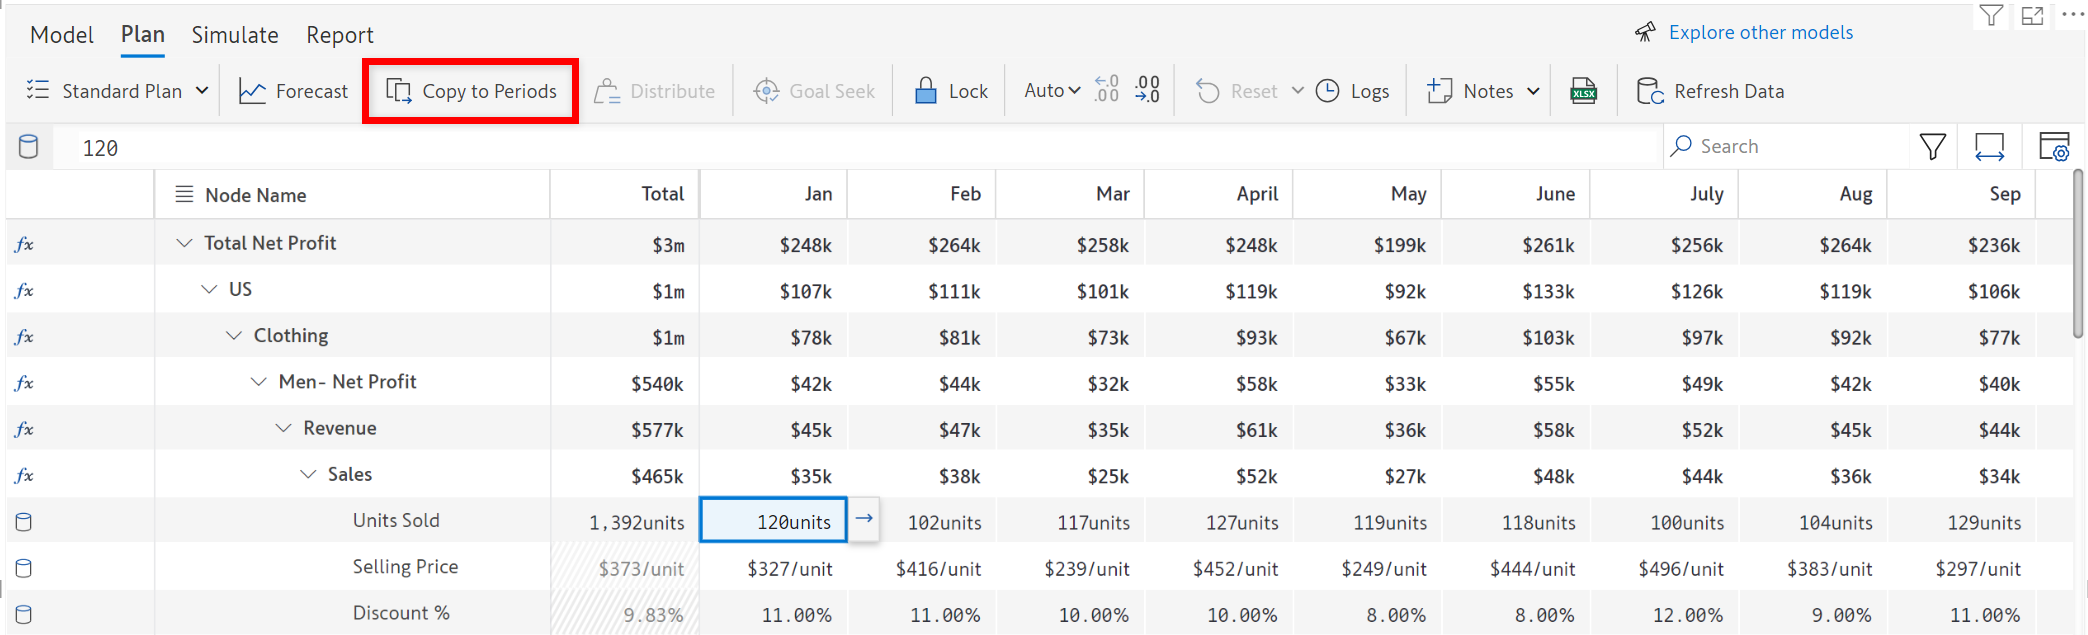
Task: Click the arrow next to 120units cell
Action: (865, 519)
